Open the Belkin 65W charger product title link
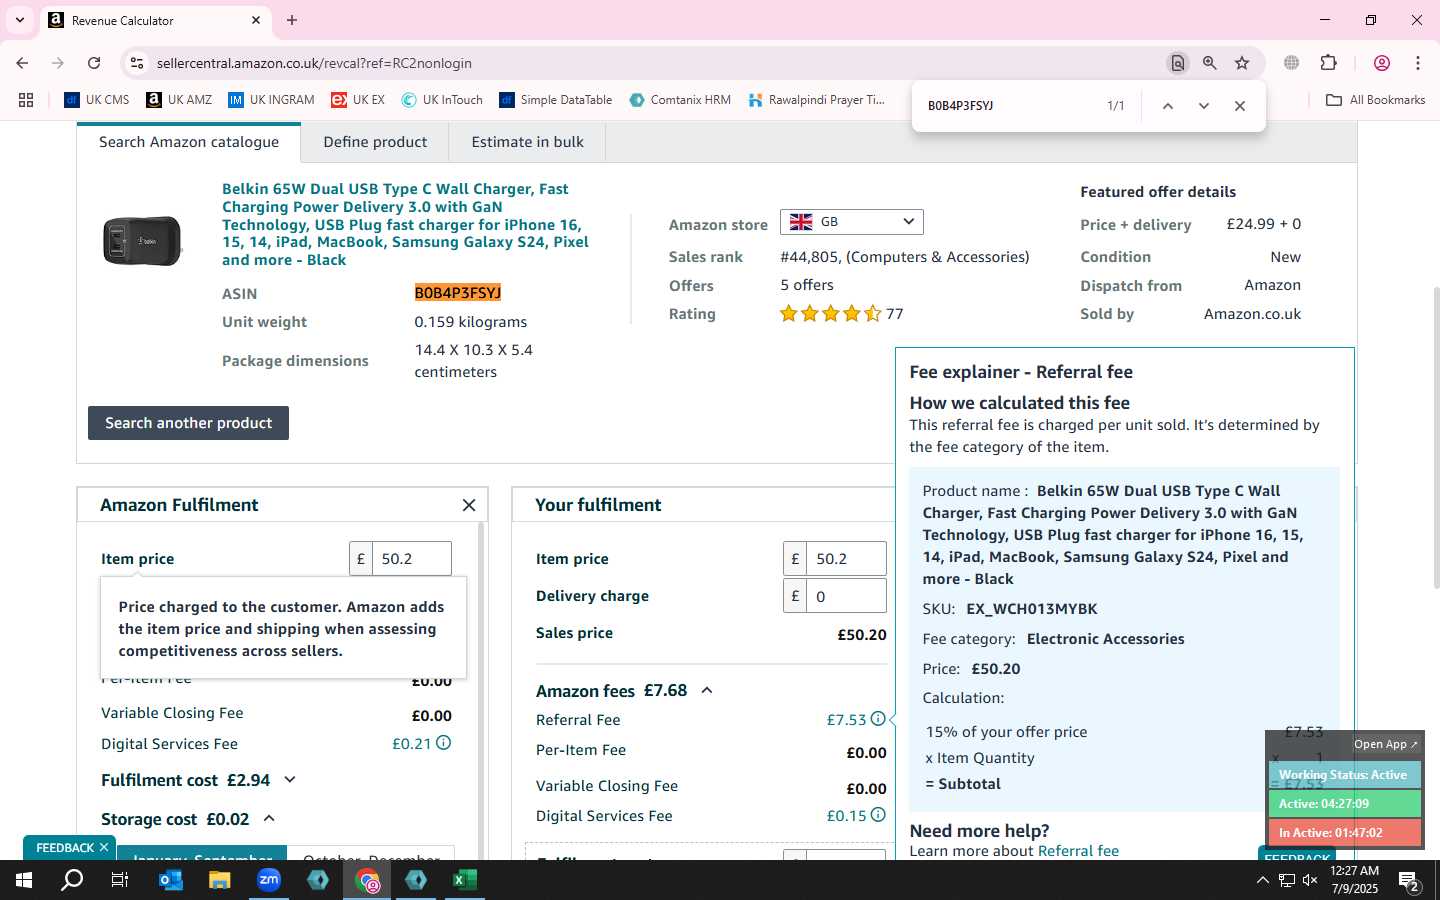The height and width of the screenshot is (900, 1440). (x=405, y=224)
